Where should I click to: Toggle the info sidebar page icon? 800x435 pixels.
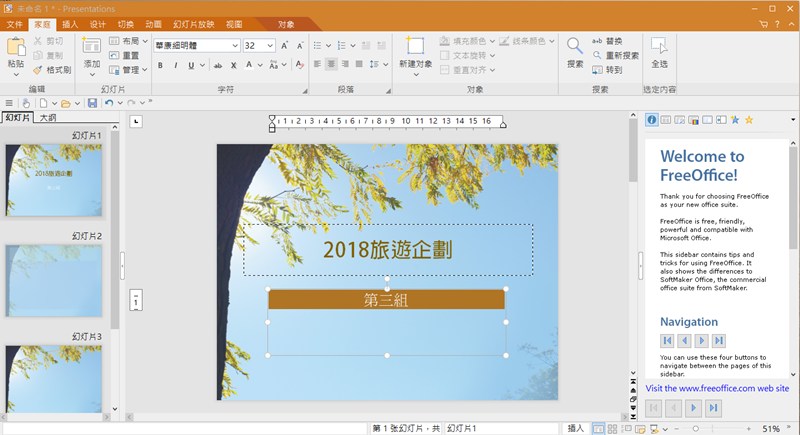click(652, 120)
